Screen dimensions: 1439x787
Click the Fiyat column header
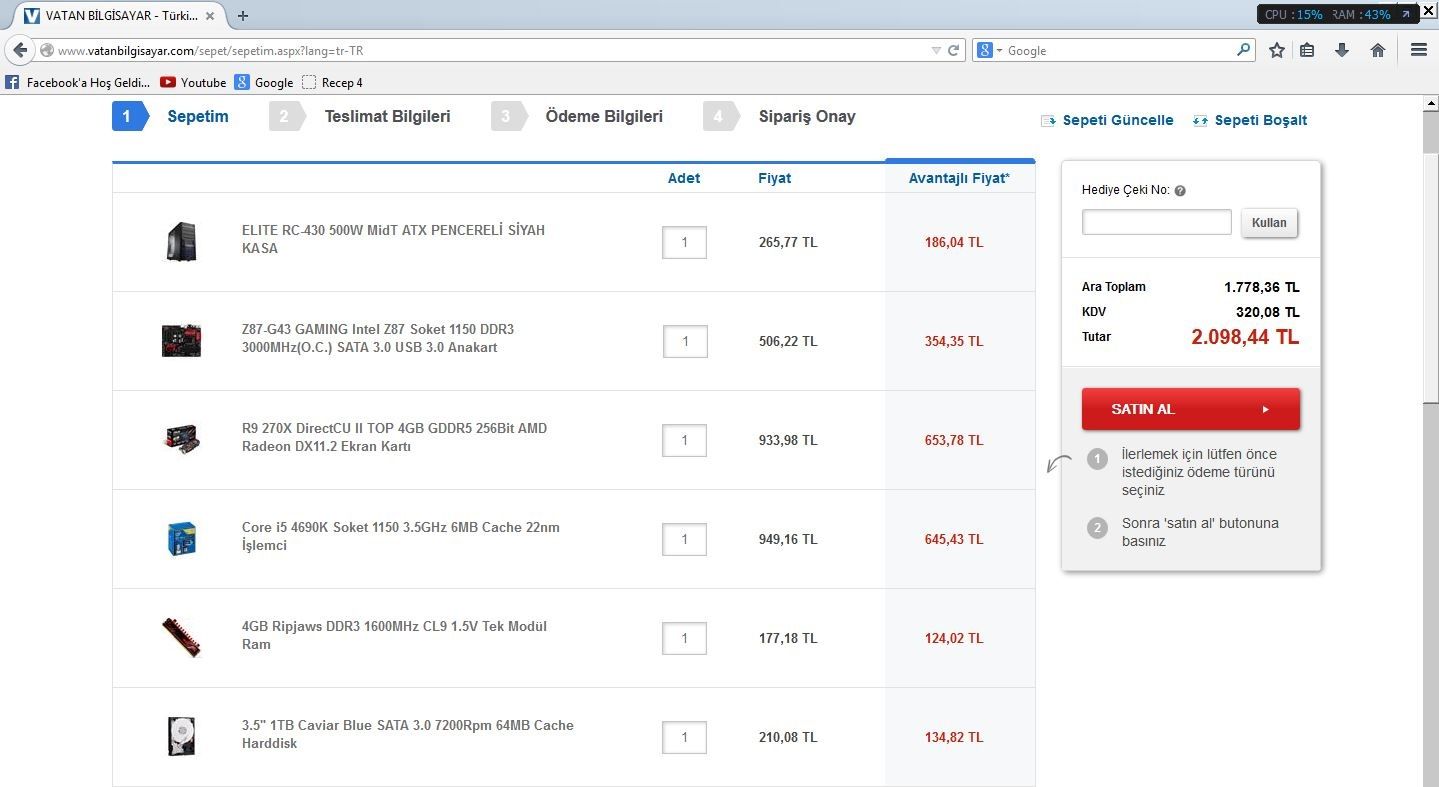774,178
